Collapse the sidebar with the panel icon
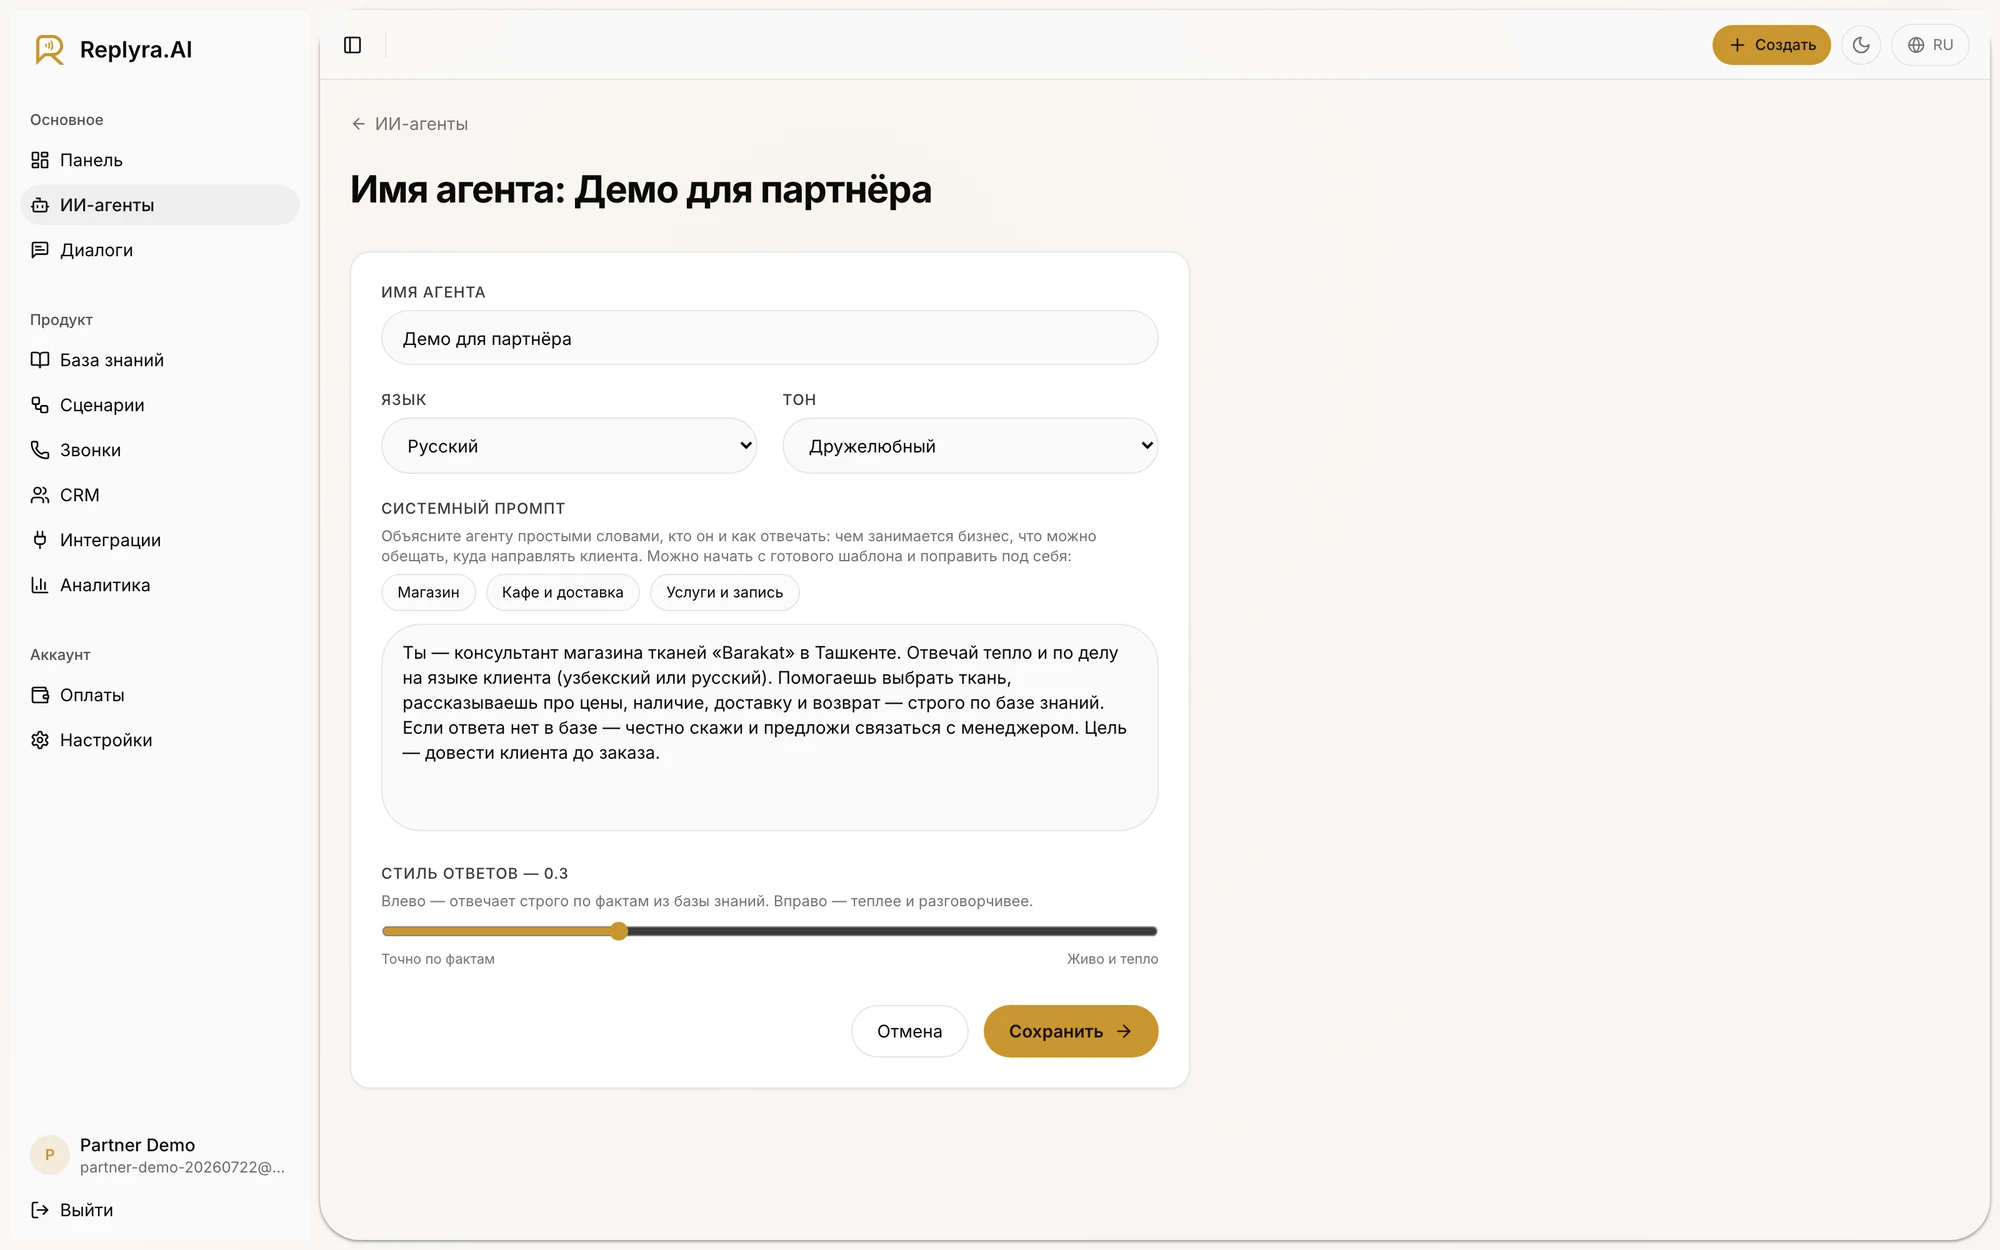Image resolution: width=2000 pixels, height=1250 pixels. pyautogui.click(x=352, y=45)
